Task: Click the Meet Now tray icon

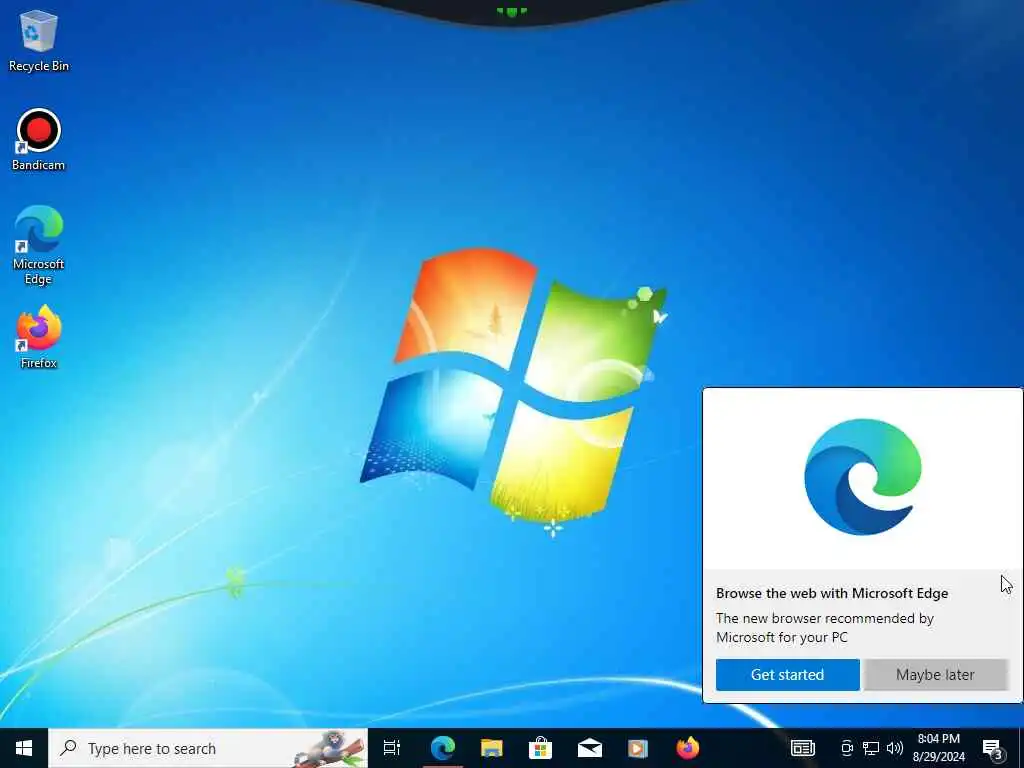Action: [847, 748]
